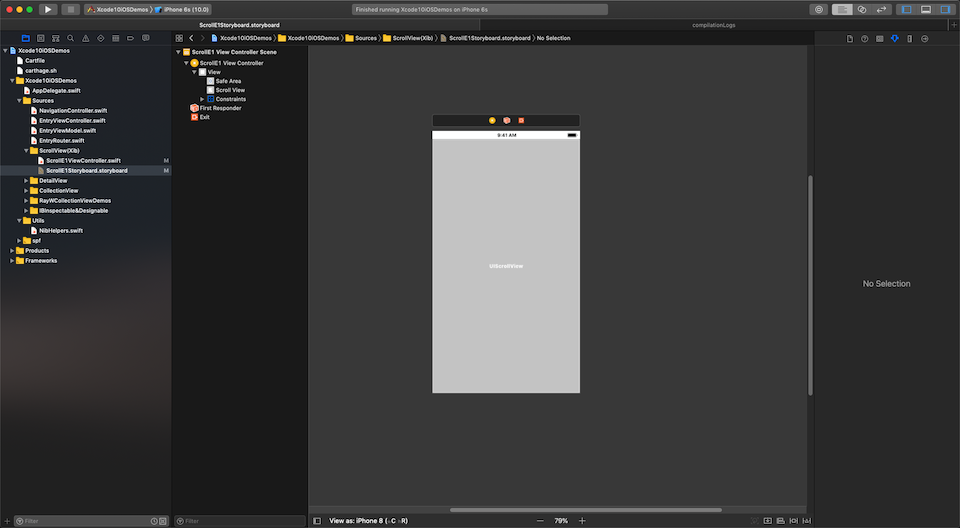Click the Run (play) button
This screenshot has height=528, width=960.
tap(47, 9)
